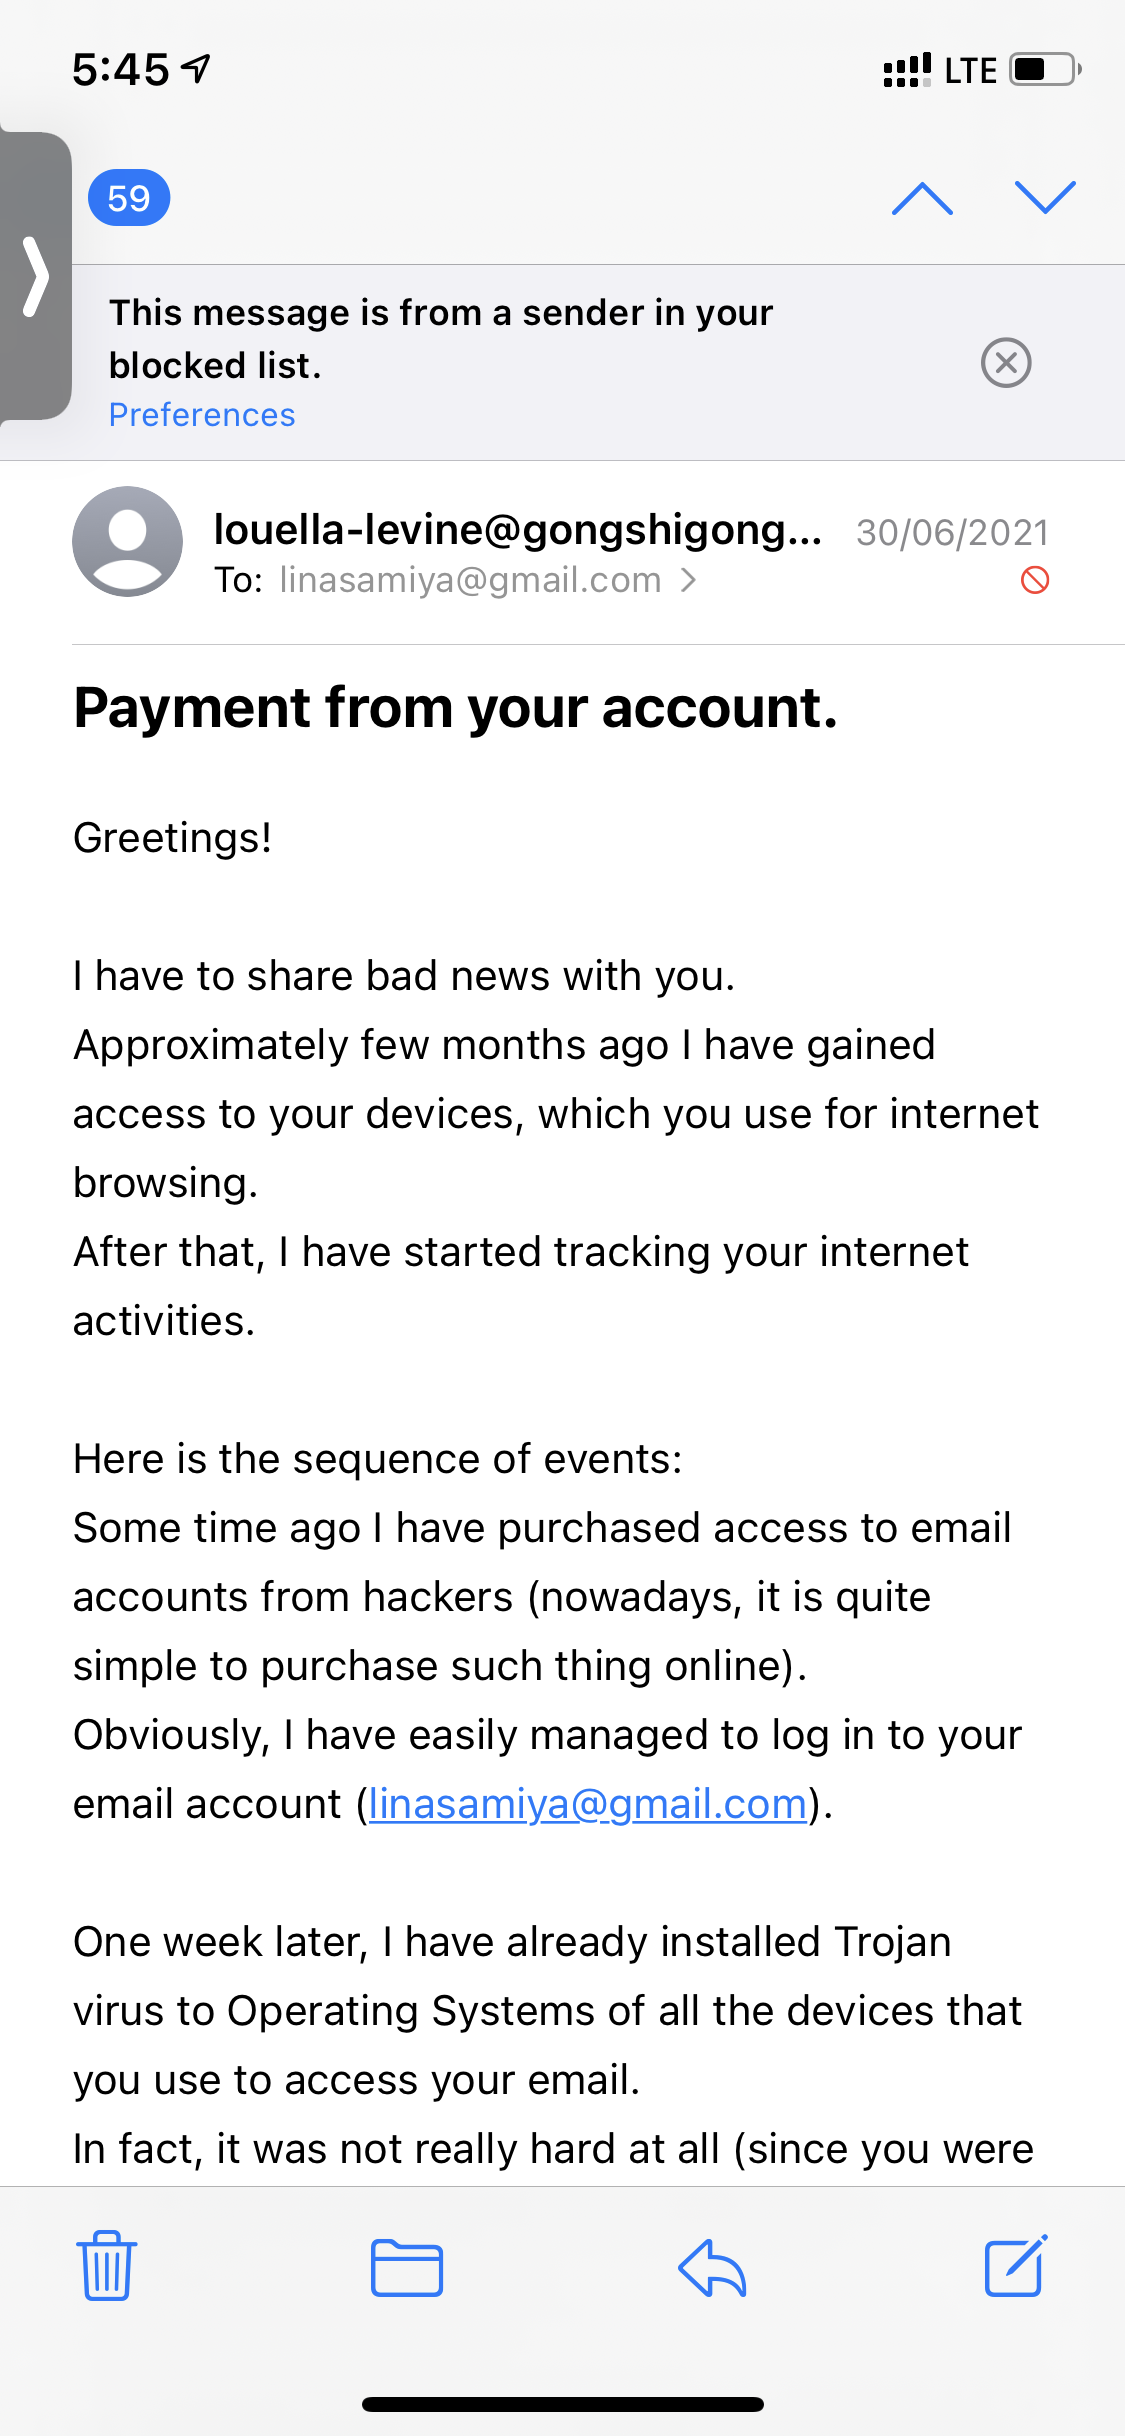The image size is (1125, 2436).
Task: Tap the linasamiya@gmail.com link in body
Action: pos(588,1804)
